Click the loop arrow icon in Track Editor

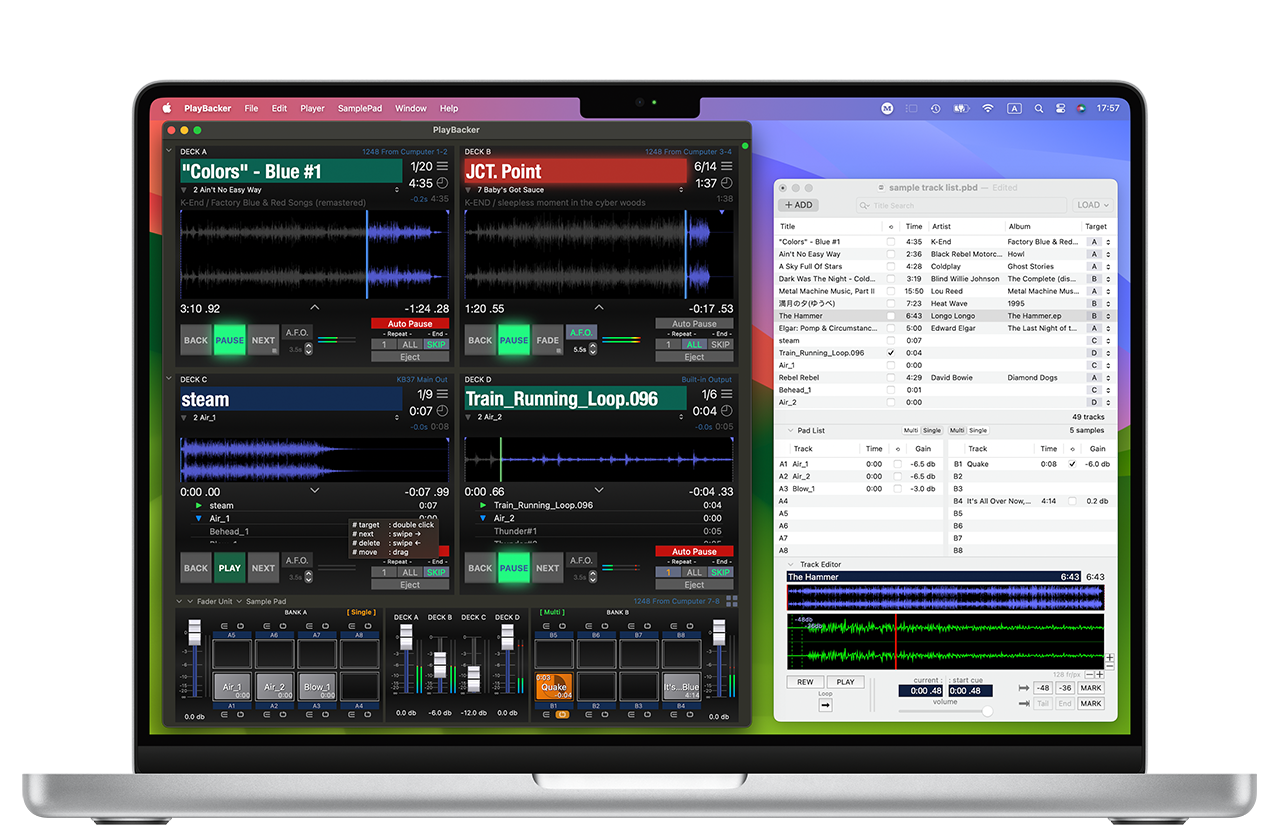(x=825, y=705)
